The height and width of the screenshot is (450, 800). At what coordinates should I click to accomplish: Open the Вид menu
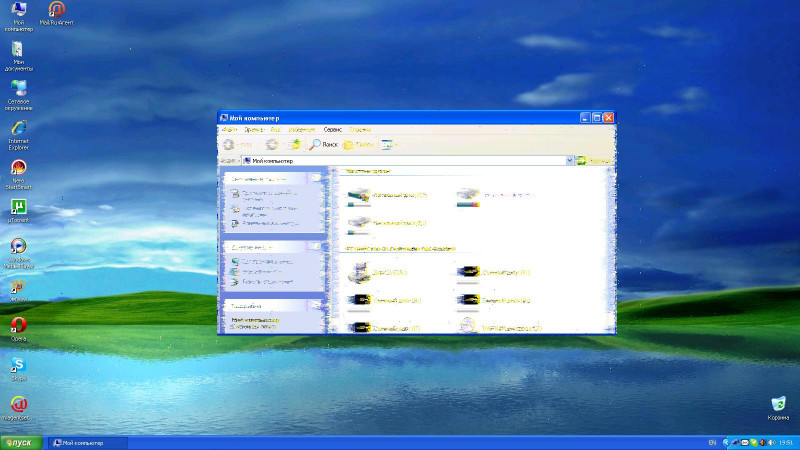(x=276, y=130)
